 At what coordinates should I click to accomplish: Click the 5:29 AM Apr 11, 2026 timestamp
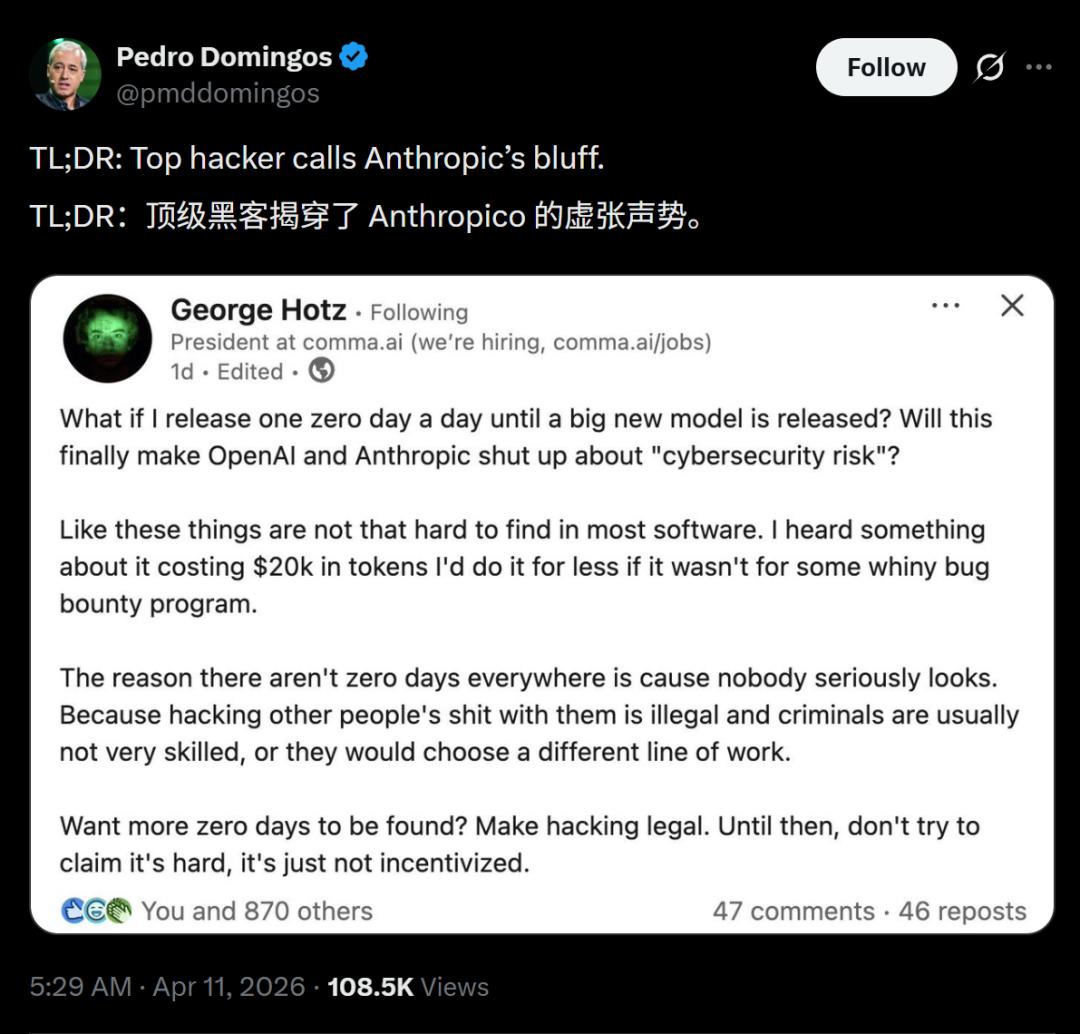pyautogui.click(x=167, y=986)
